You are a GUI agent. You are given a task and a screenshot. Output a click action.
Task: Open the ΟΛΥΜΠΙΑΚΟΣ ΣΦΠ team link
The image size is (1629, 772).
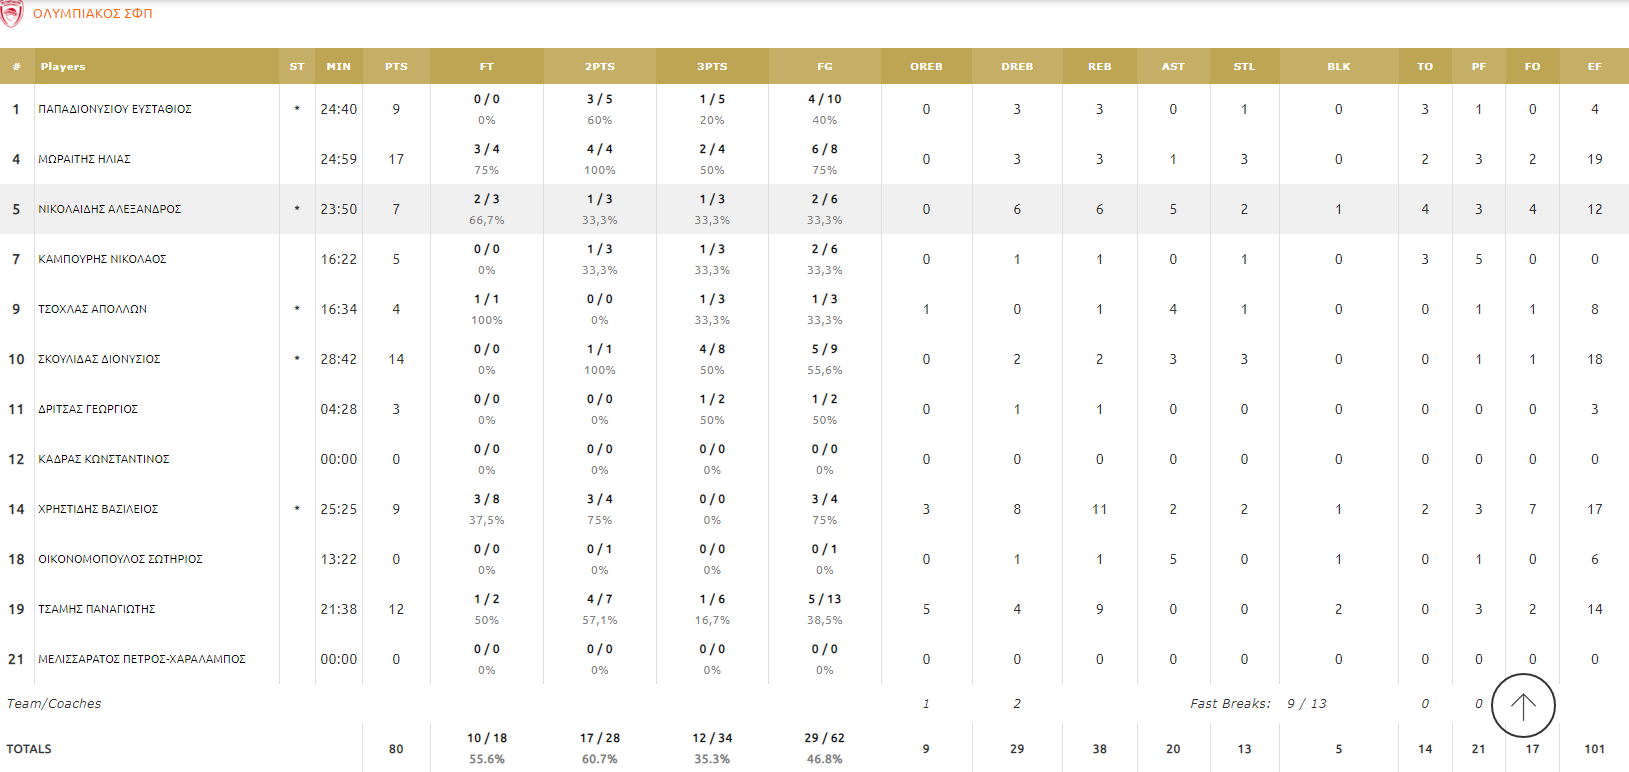pos(93,14)
